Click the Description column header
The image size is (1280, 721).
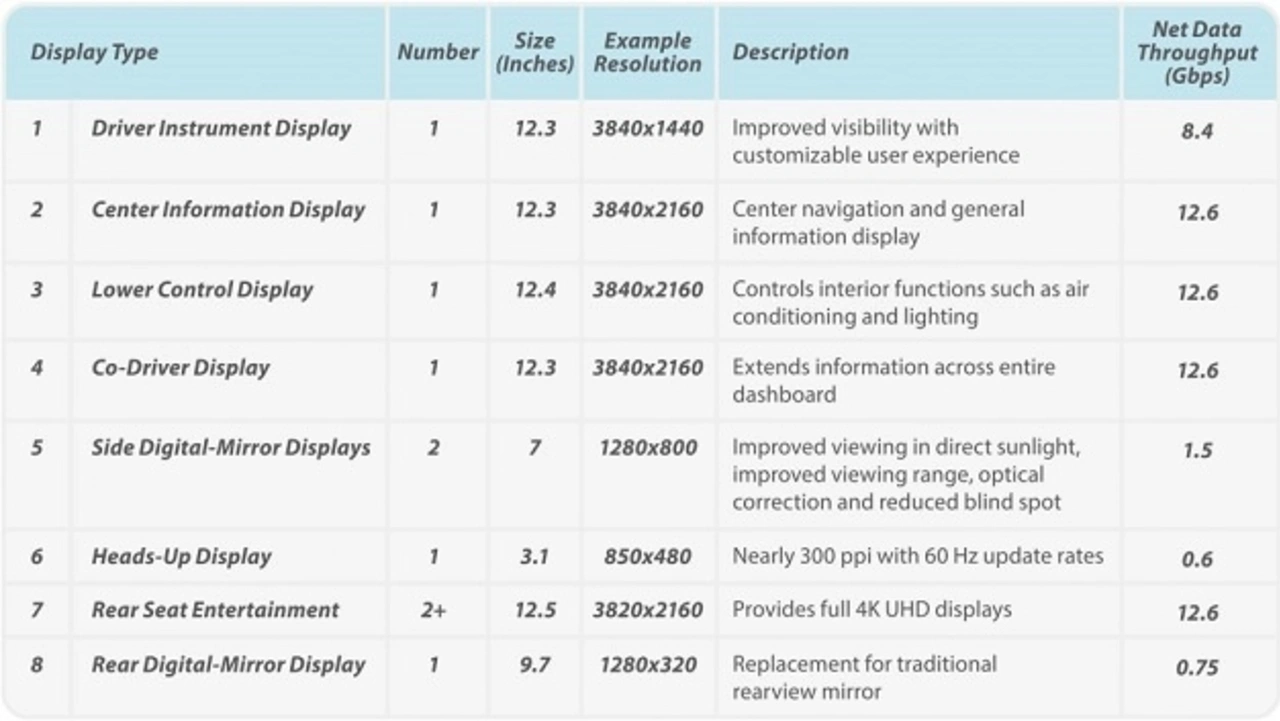tap(790, 53)
